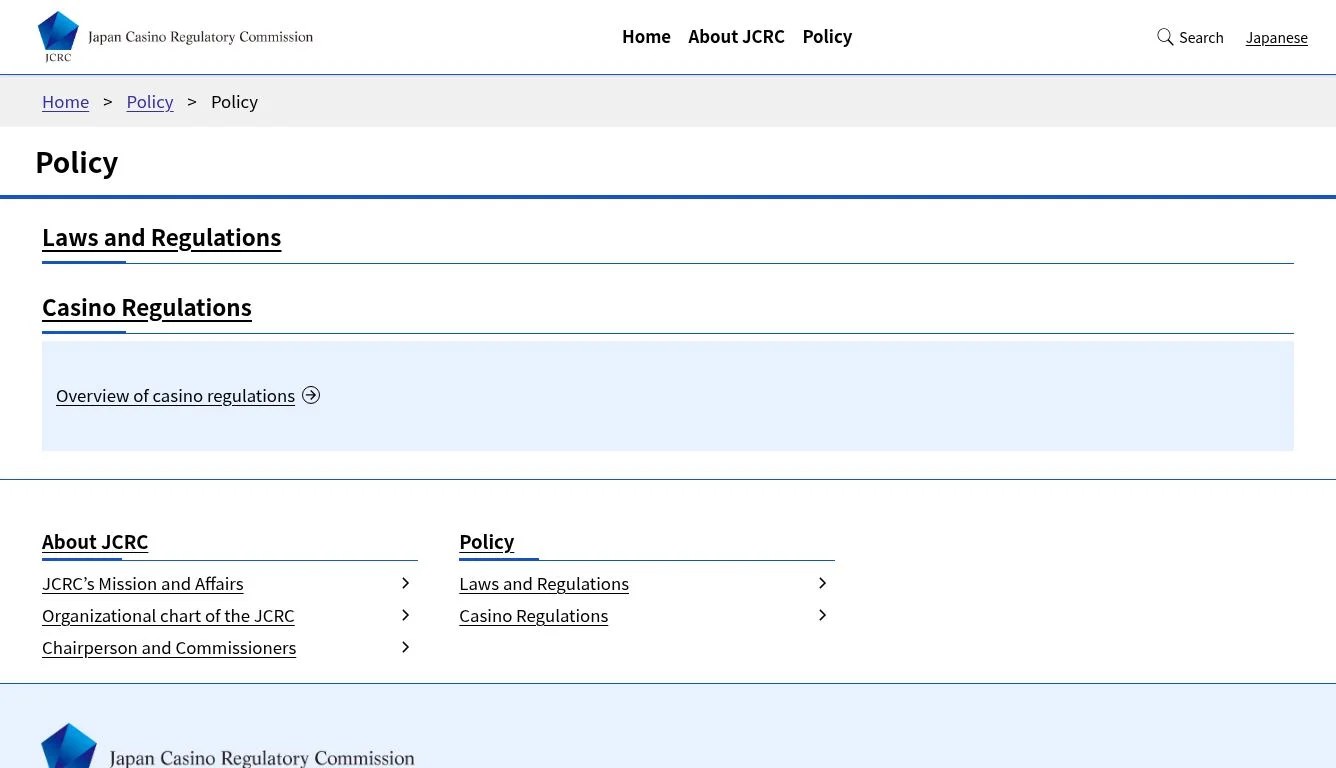Image resolution: width=1336 pixels, height=768 pixels.
Task: Click the chevron next to JCRC's Mission and Affairs
Action: [x=405, y=582]
